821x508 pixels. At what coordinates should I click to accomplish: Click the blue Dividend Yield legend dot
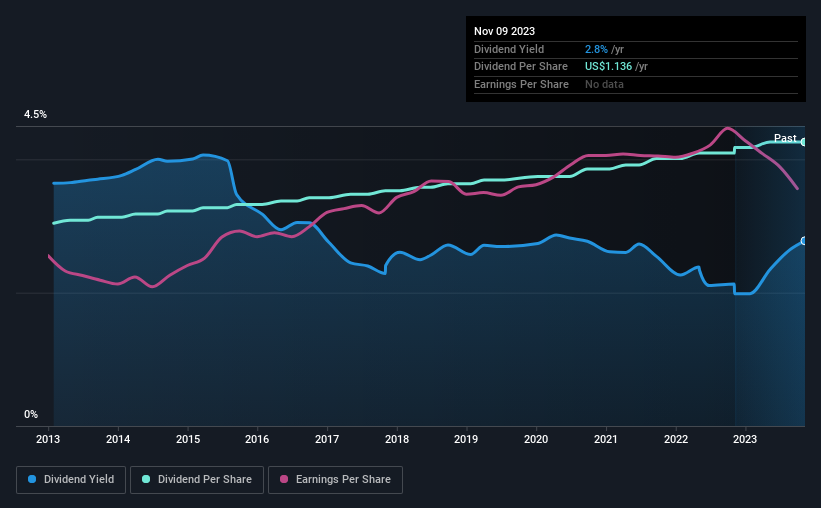(32, 479)
